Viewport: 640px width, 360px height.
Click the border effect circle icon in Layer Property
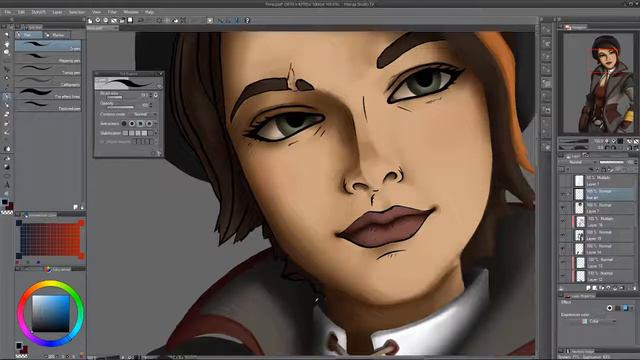pyautogui.click(x=609, y=308)
